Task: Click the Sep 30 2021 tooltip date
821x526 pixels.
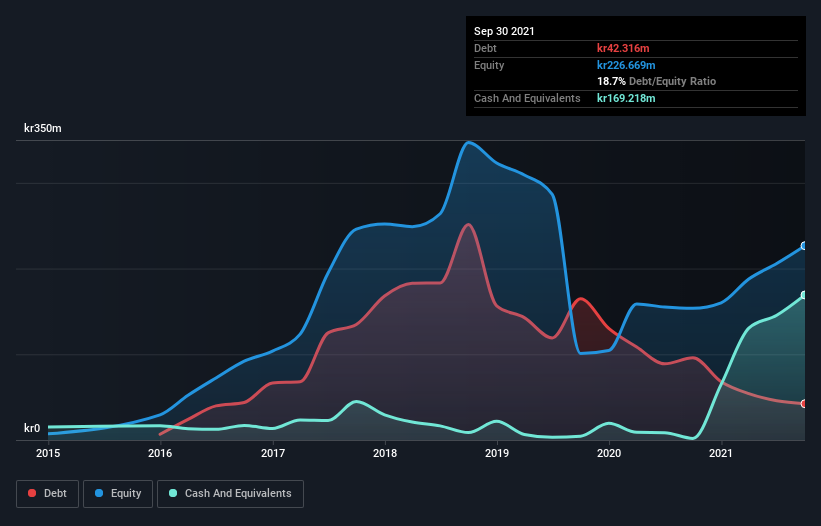Action: coord(504,31)
